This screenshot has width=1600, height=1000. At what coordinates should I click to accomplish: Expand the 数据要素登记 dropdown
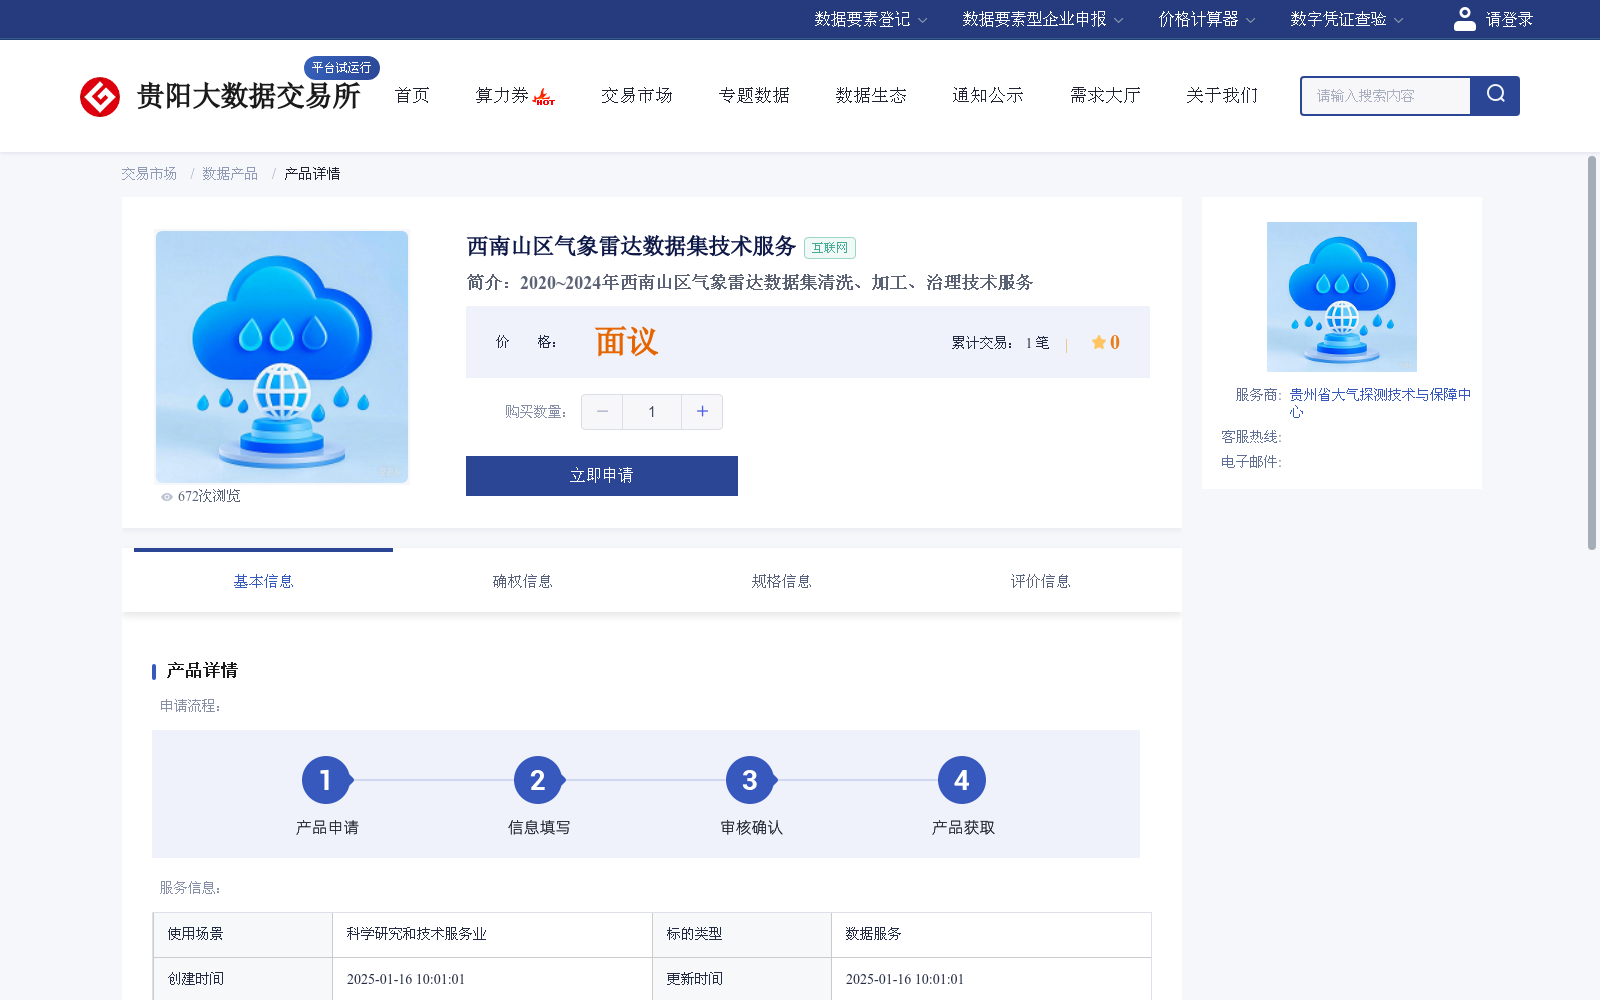coord(870,19)
